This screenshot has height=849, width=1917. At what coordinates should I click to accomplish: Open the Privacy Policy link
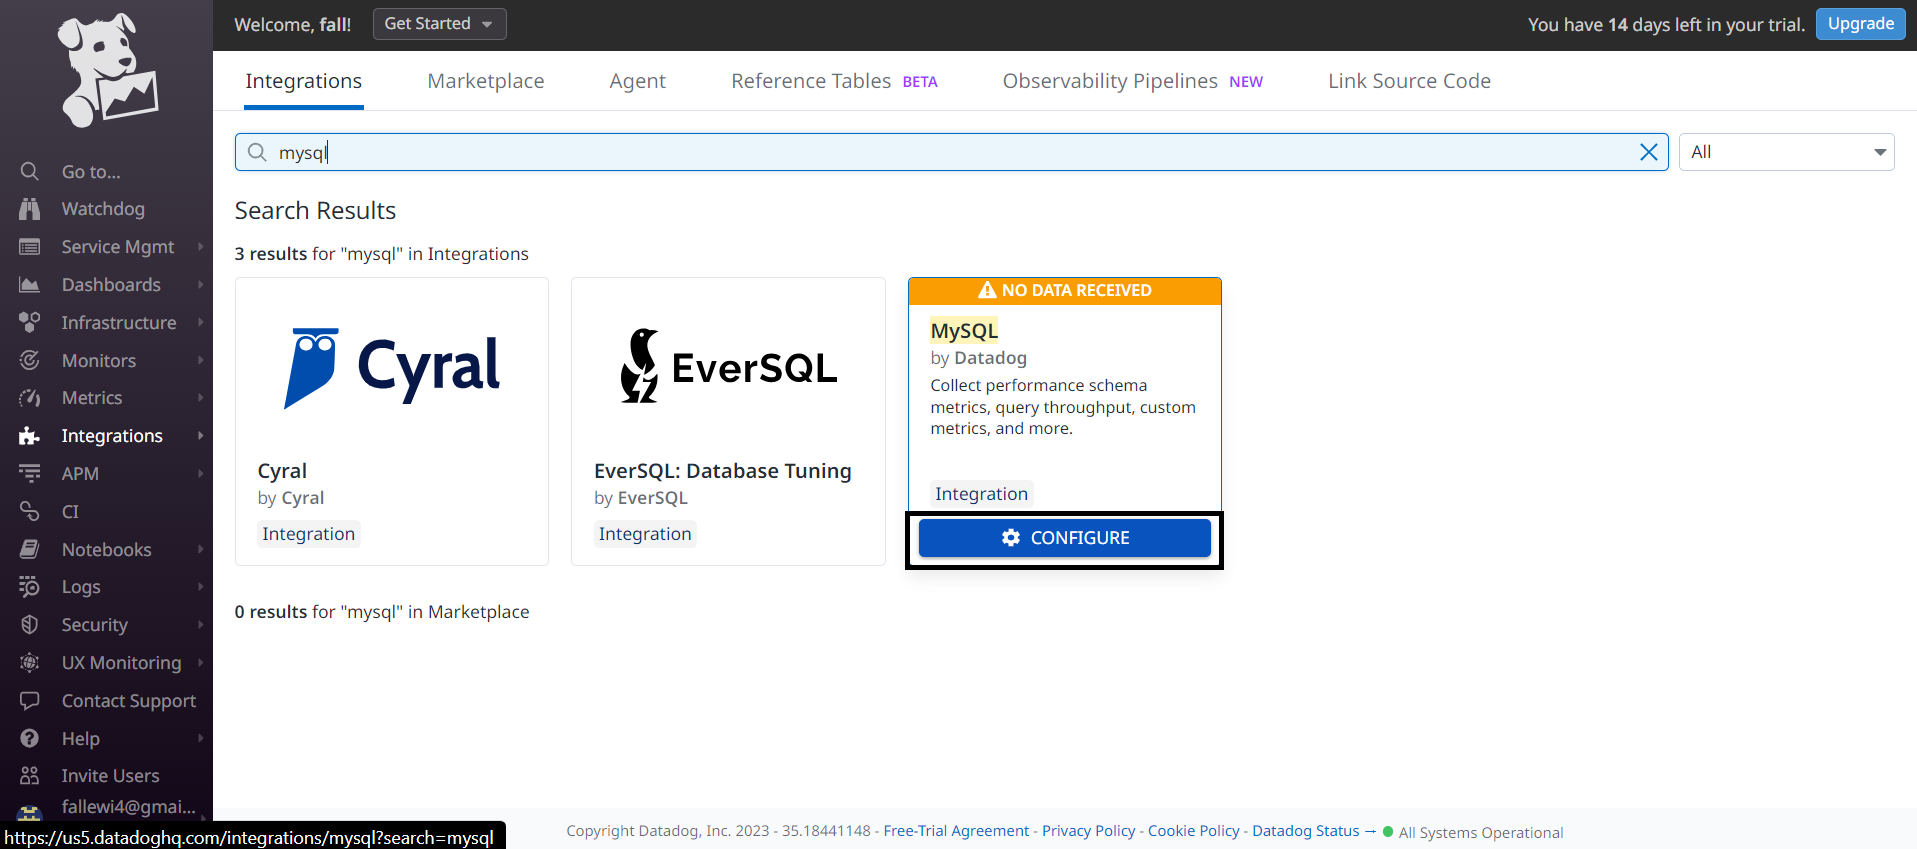pyautogui.click(x=1089, y=831)
